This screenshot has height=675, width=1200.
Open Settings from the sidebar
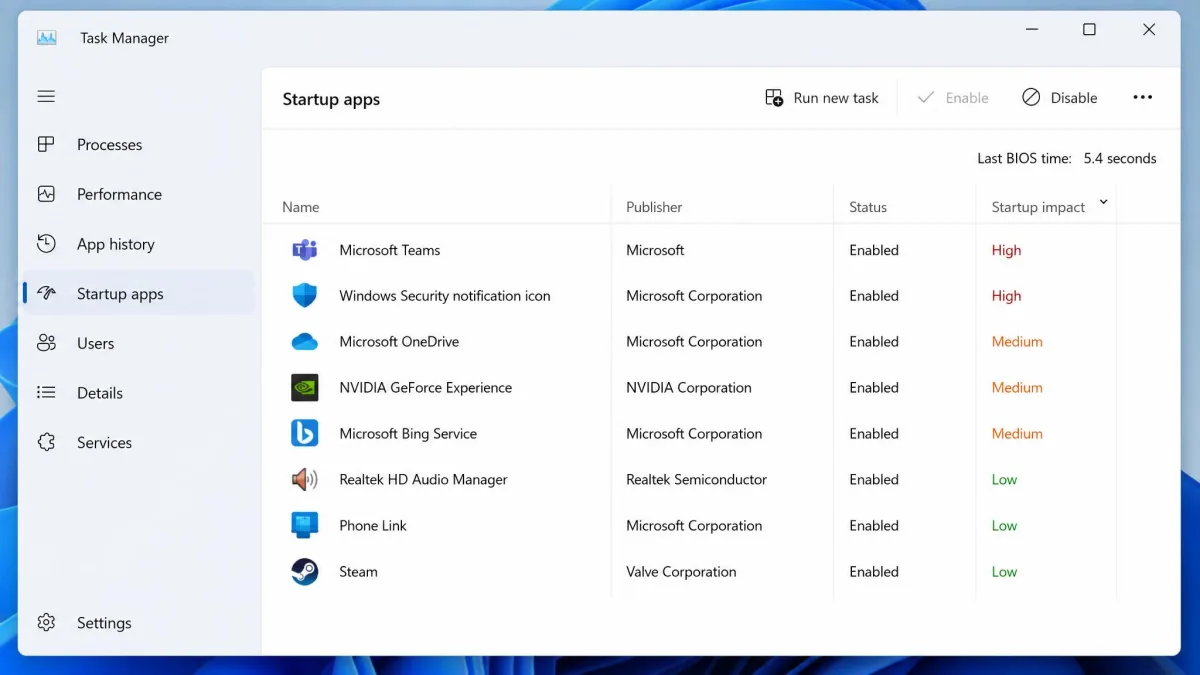click(x=138, y=622)
